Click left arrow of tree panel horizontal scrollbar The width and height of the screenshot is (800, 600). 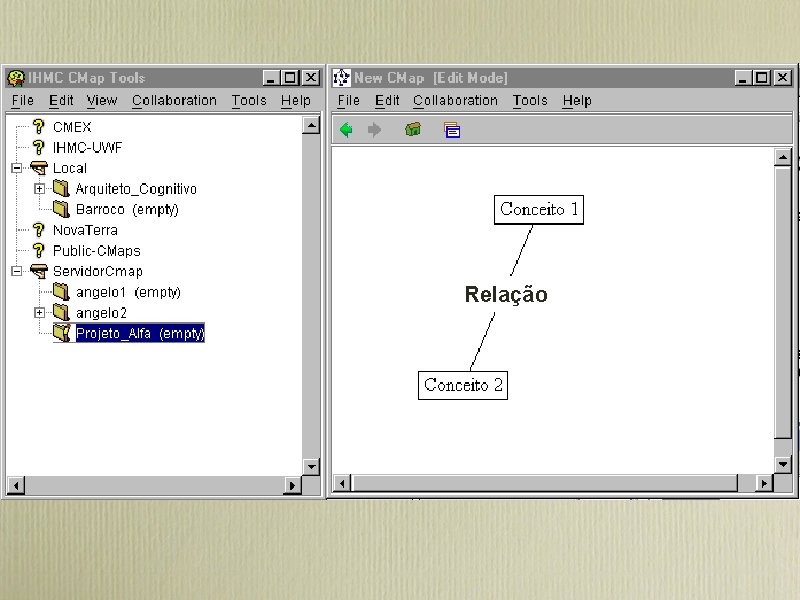point(16,485)
